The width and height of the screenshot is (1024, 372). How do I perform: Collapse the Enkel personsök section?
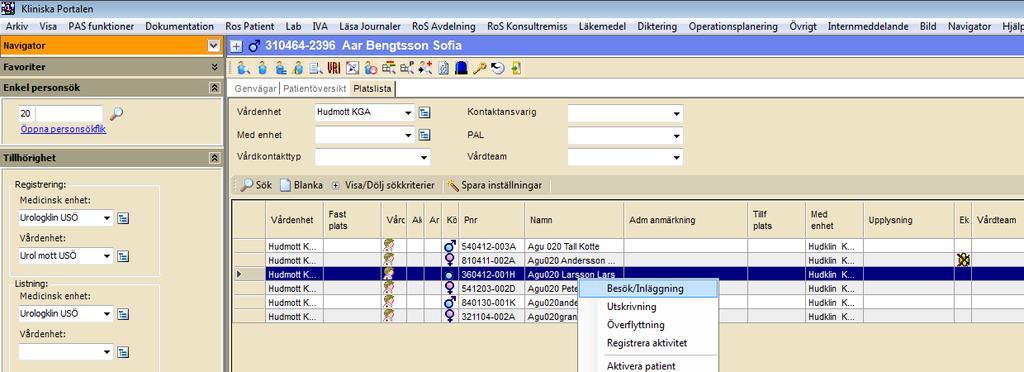214,87
